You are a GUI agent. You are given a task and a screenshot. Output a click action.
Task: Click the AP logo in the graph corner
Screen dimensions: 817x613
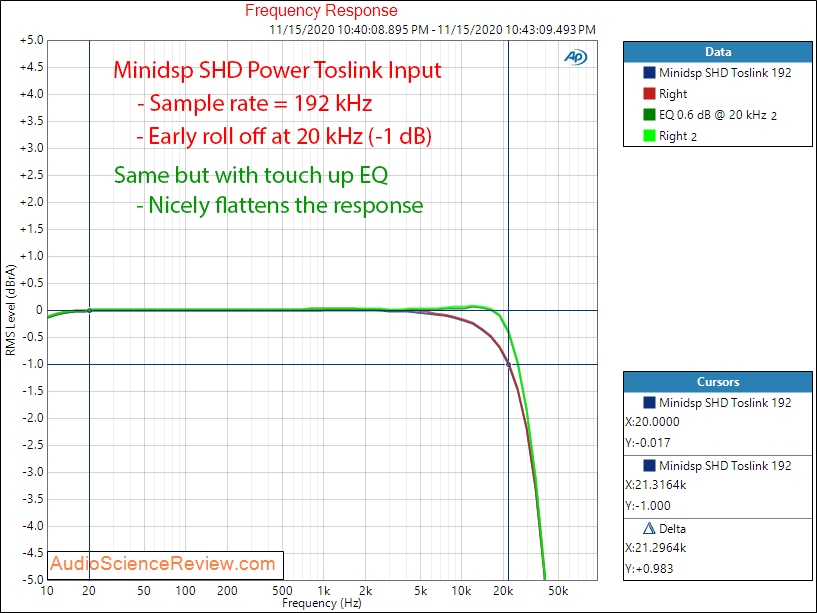pyautogui.click(x=576, y=57)
